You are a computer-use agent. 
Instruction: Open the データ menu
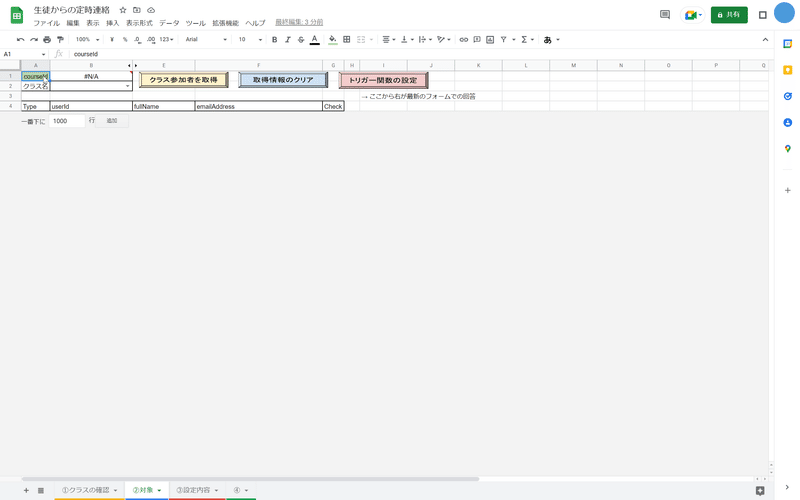[169, 23]
